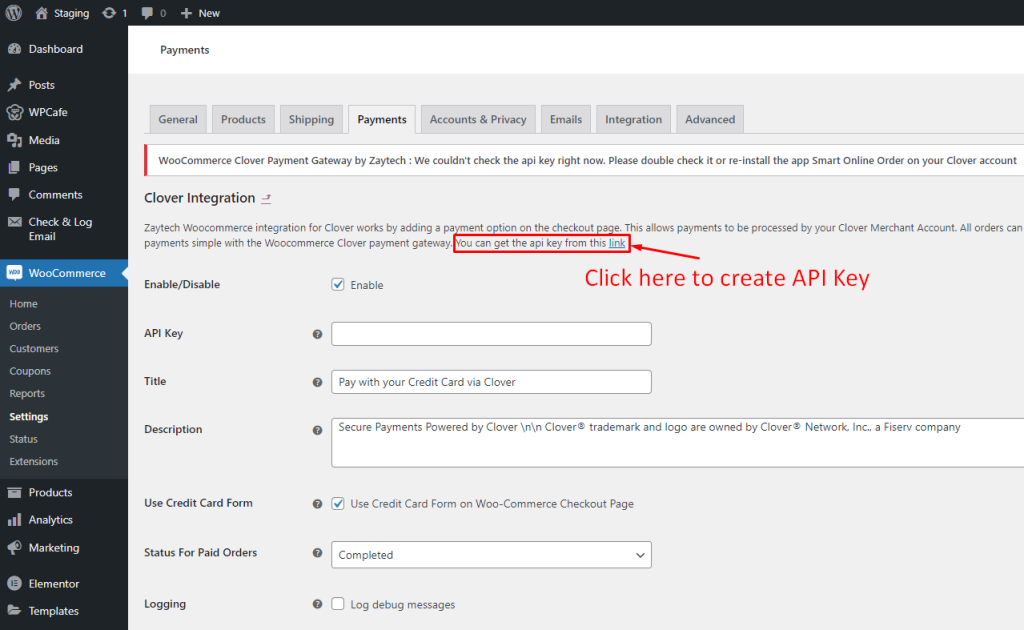Screen dimensions: 1024x630
Task: Open WooCommerce Reports submenu
Action: click(x=27, y=394)
